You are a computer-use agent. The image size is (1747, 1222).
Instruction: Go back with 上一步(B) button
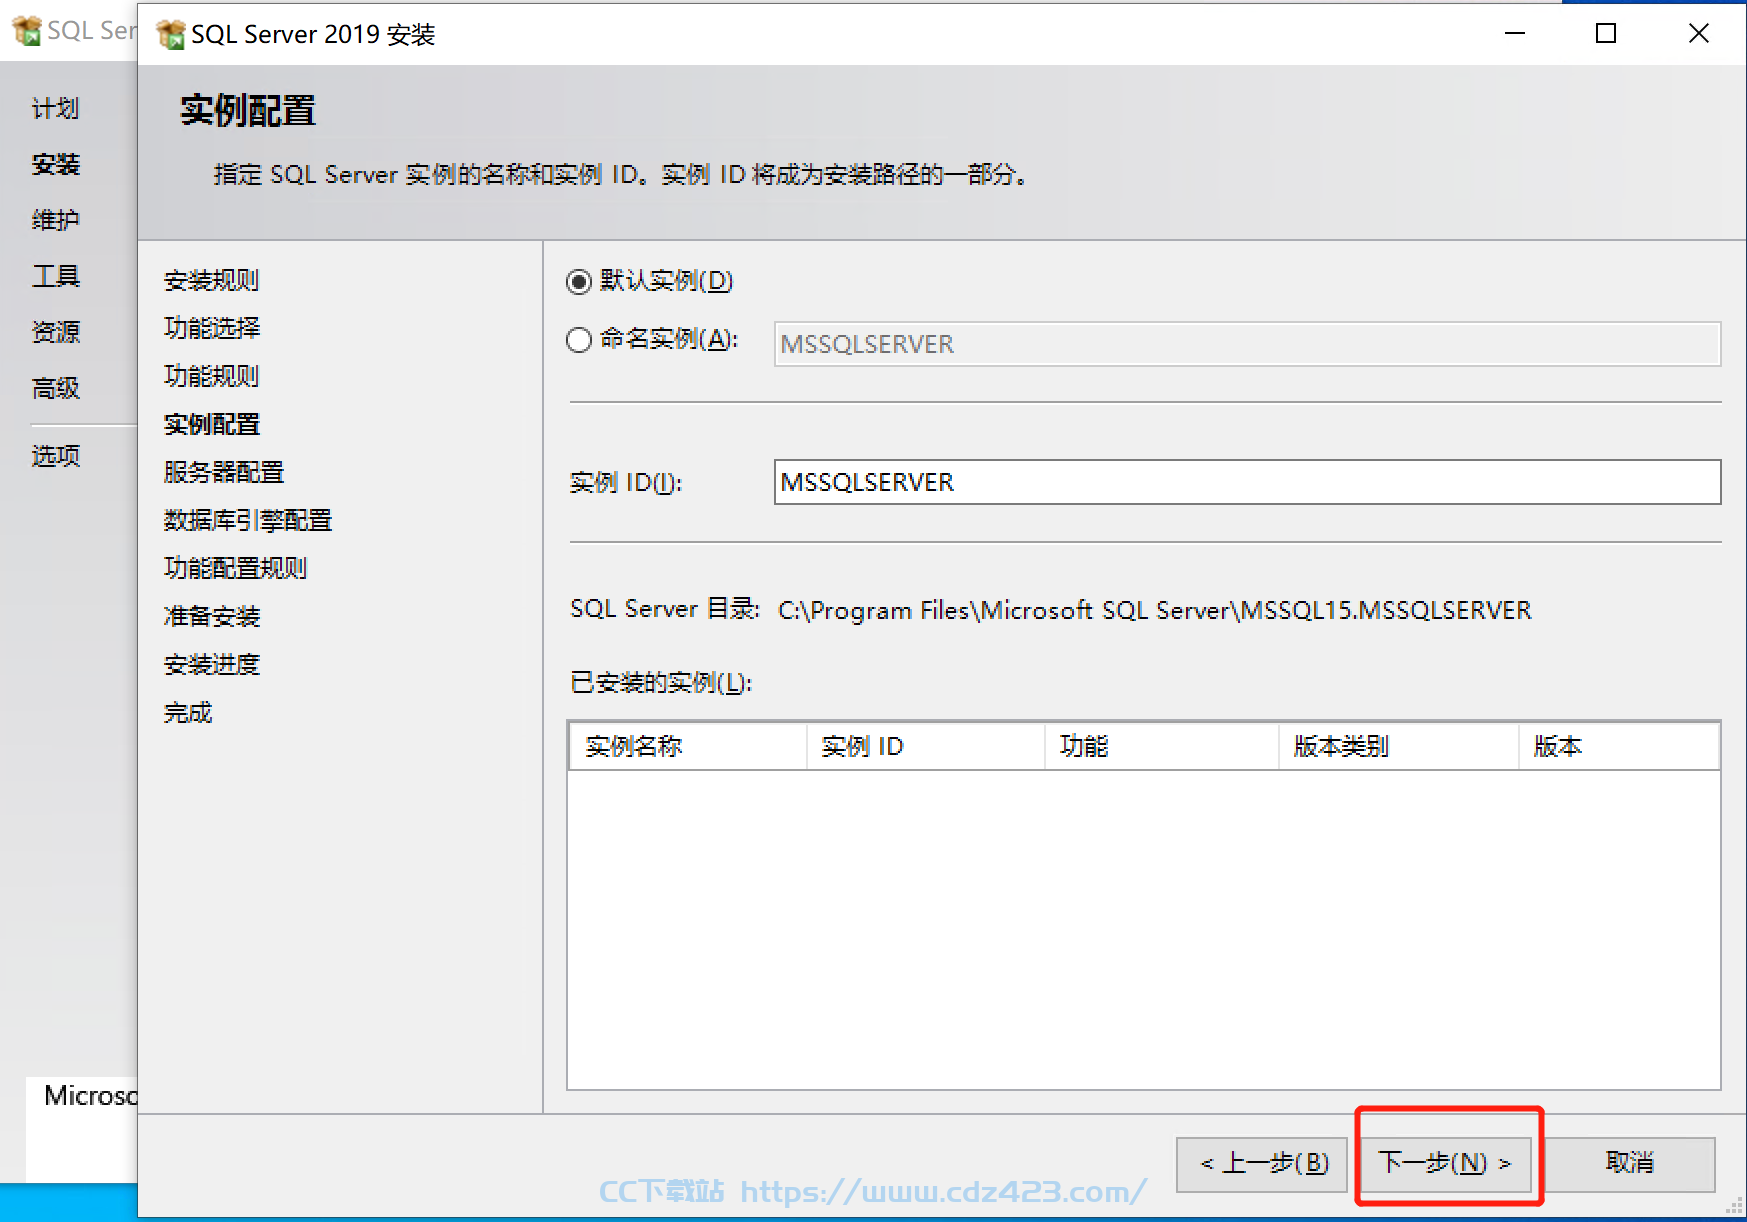[x=1262, y=1163]
